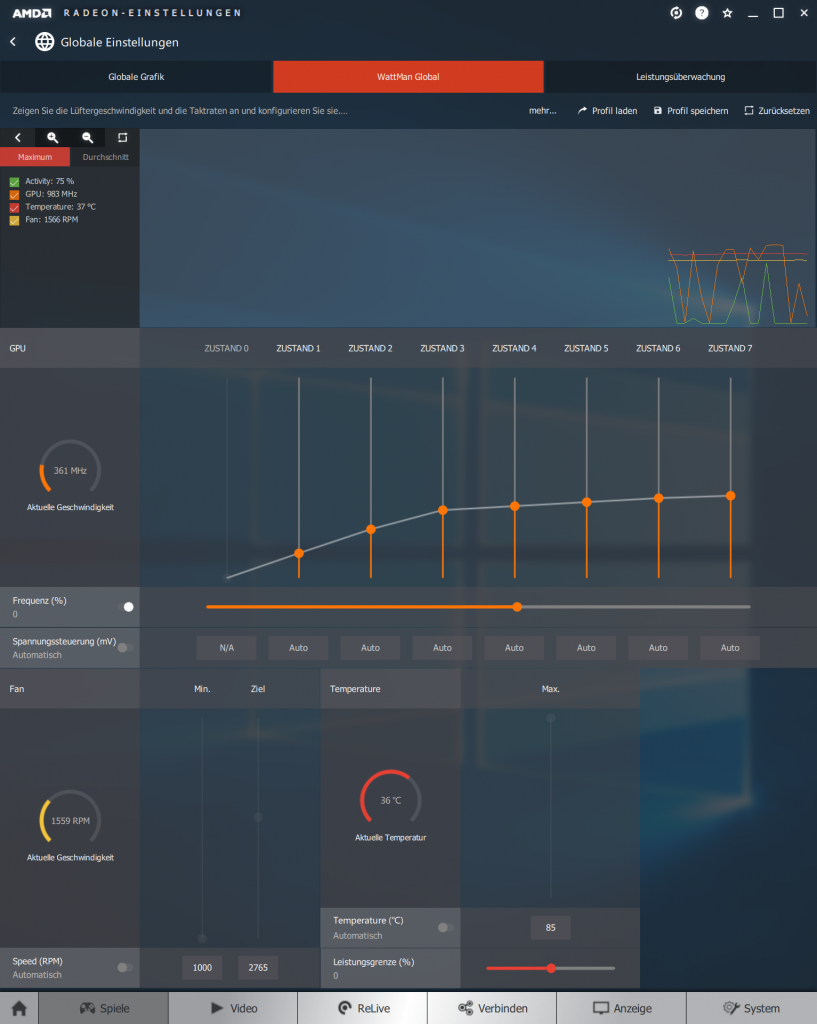
Task: Click the N/A voltage field for Zustand 0
Action: tap(227, 648)
